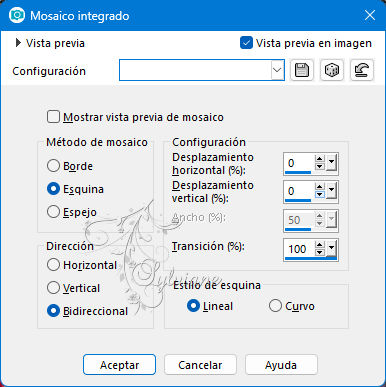
Task: Enable Mostrar vista previa de mosaico
Action: coord(53,117)
